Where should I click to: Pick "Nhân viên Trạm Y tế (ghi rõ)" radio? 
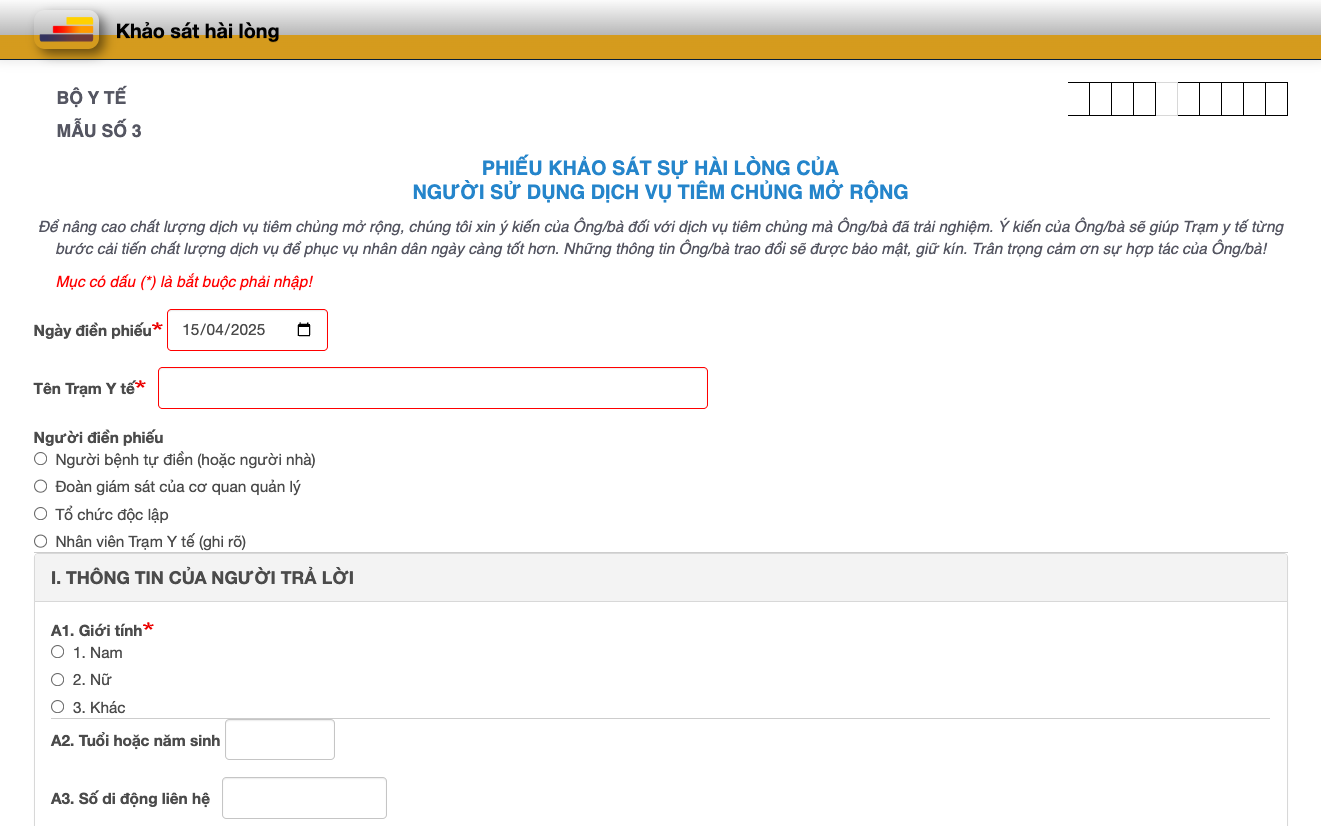point(41,541)
